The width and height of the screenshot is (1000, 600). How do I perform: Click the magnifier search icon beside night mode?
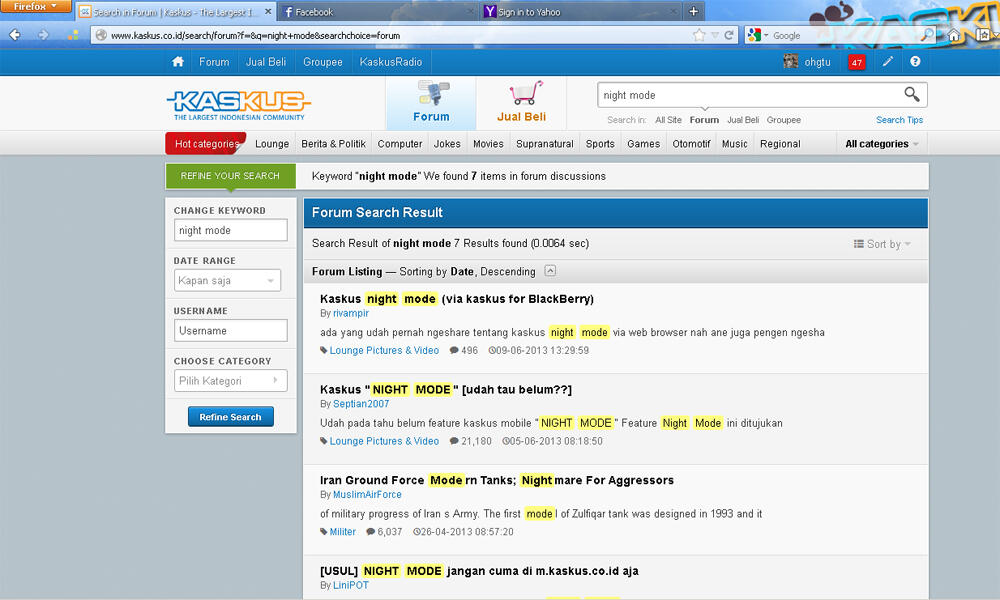click(x=911, y=95)
